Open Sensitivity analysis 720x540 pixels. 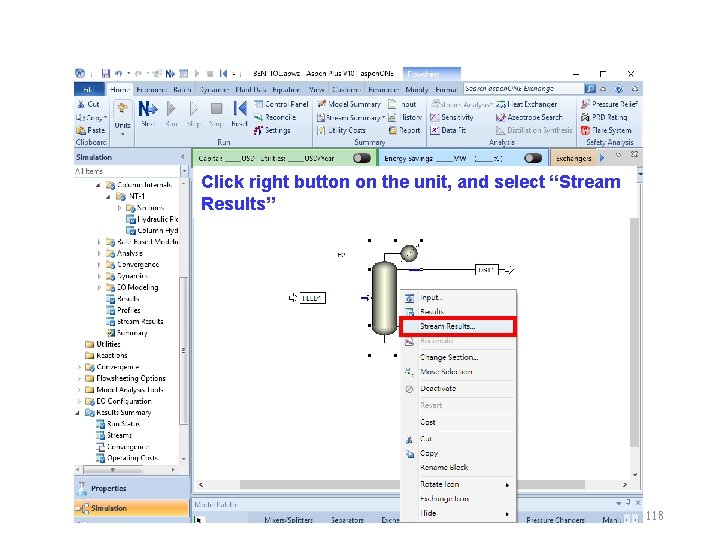452,117
